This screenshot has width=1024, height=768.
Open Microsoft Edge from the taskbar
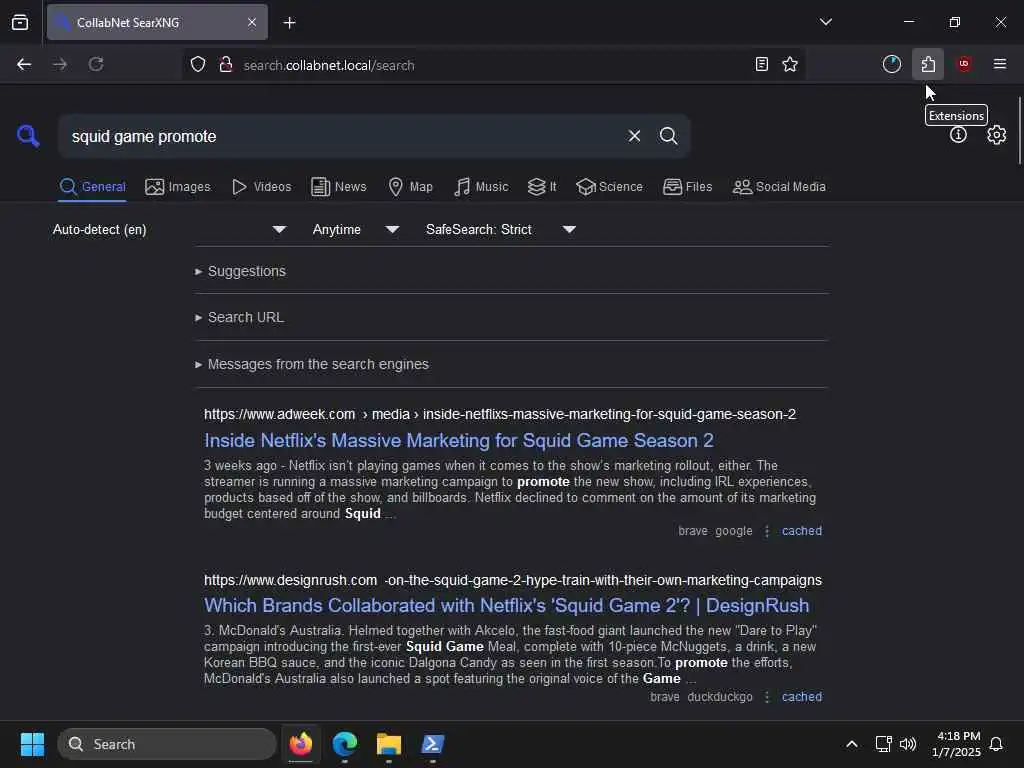(345, 744)
